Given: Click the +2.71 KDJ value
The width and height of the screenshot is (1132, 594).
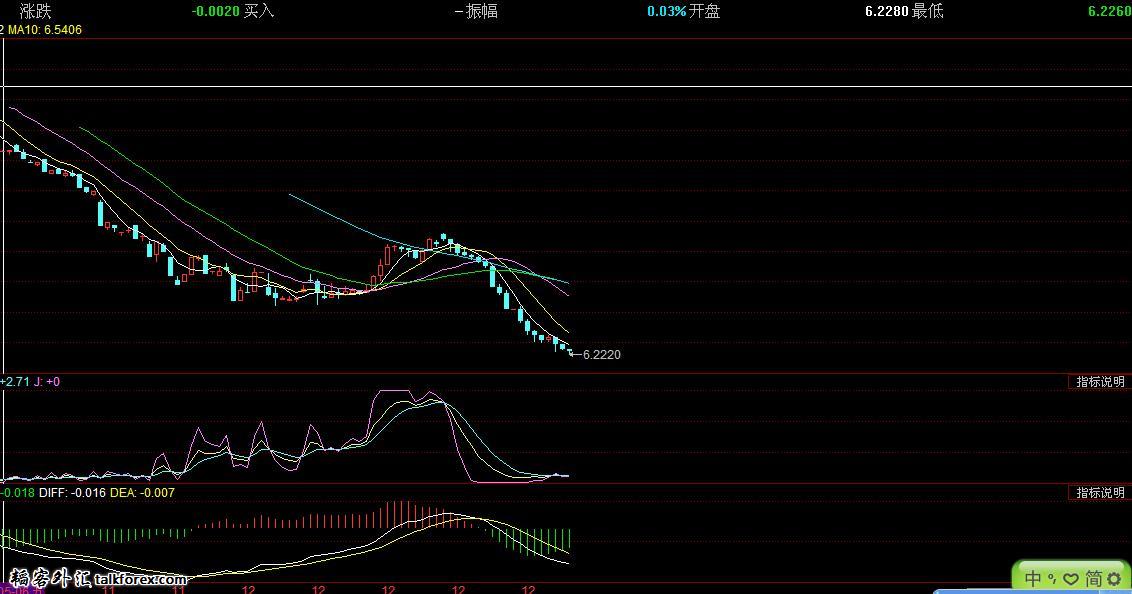Looking at the screenshot, I should point(15,382).
